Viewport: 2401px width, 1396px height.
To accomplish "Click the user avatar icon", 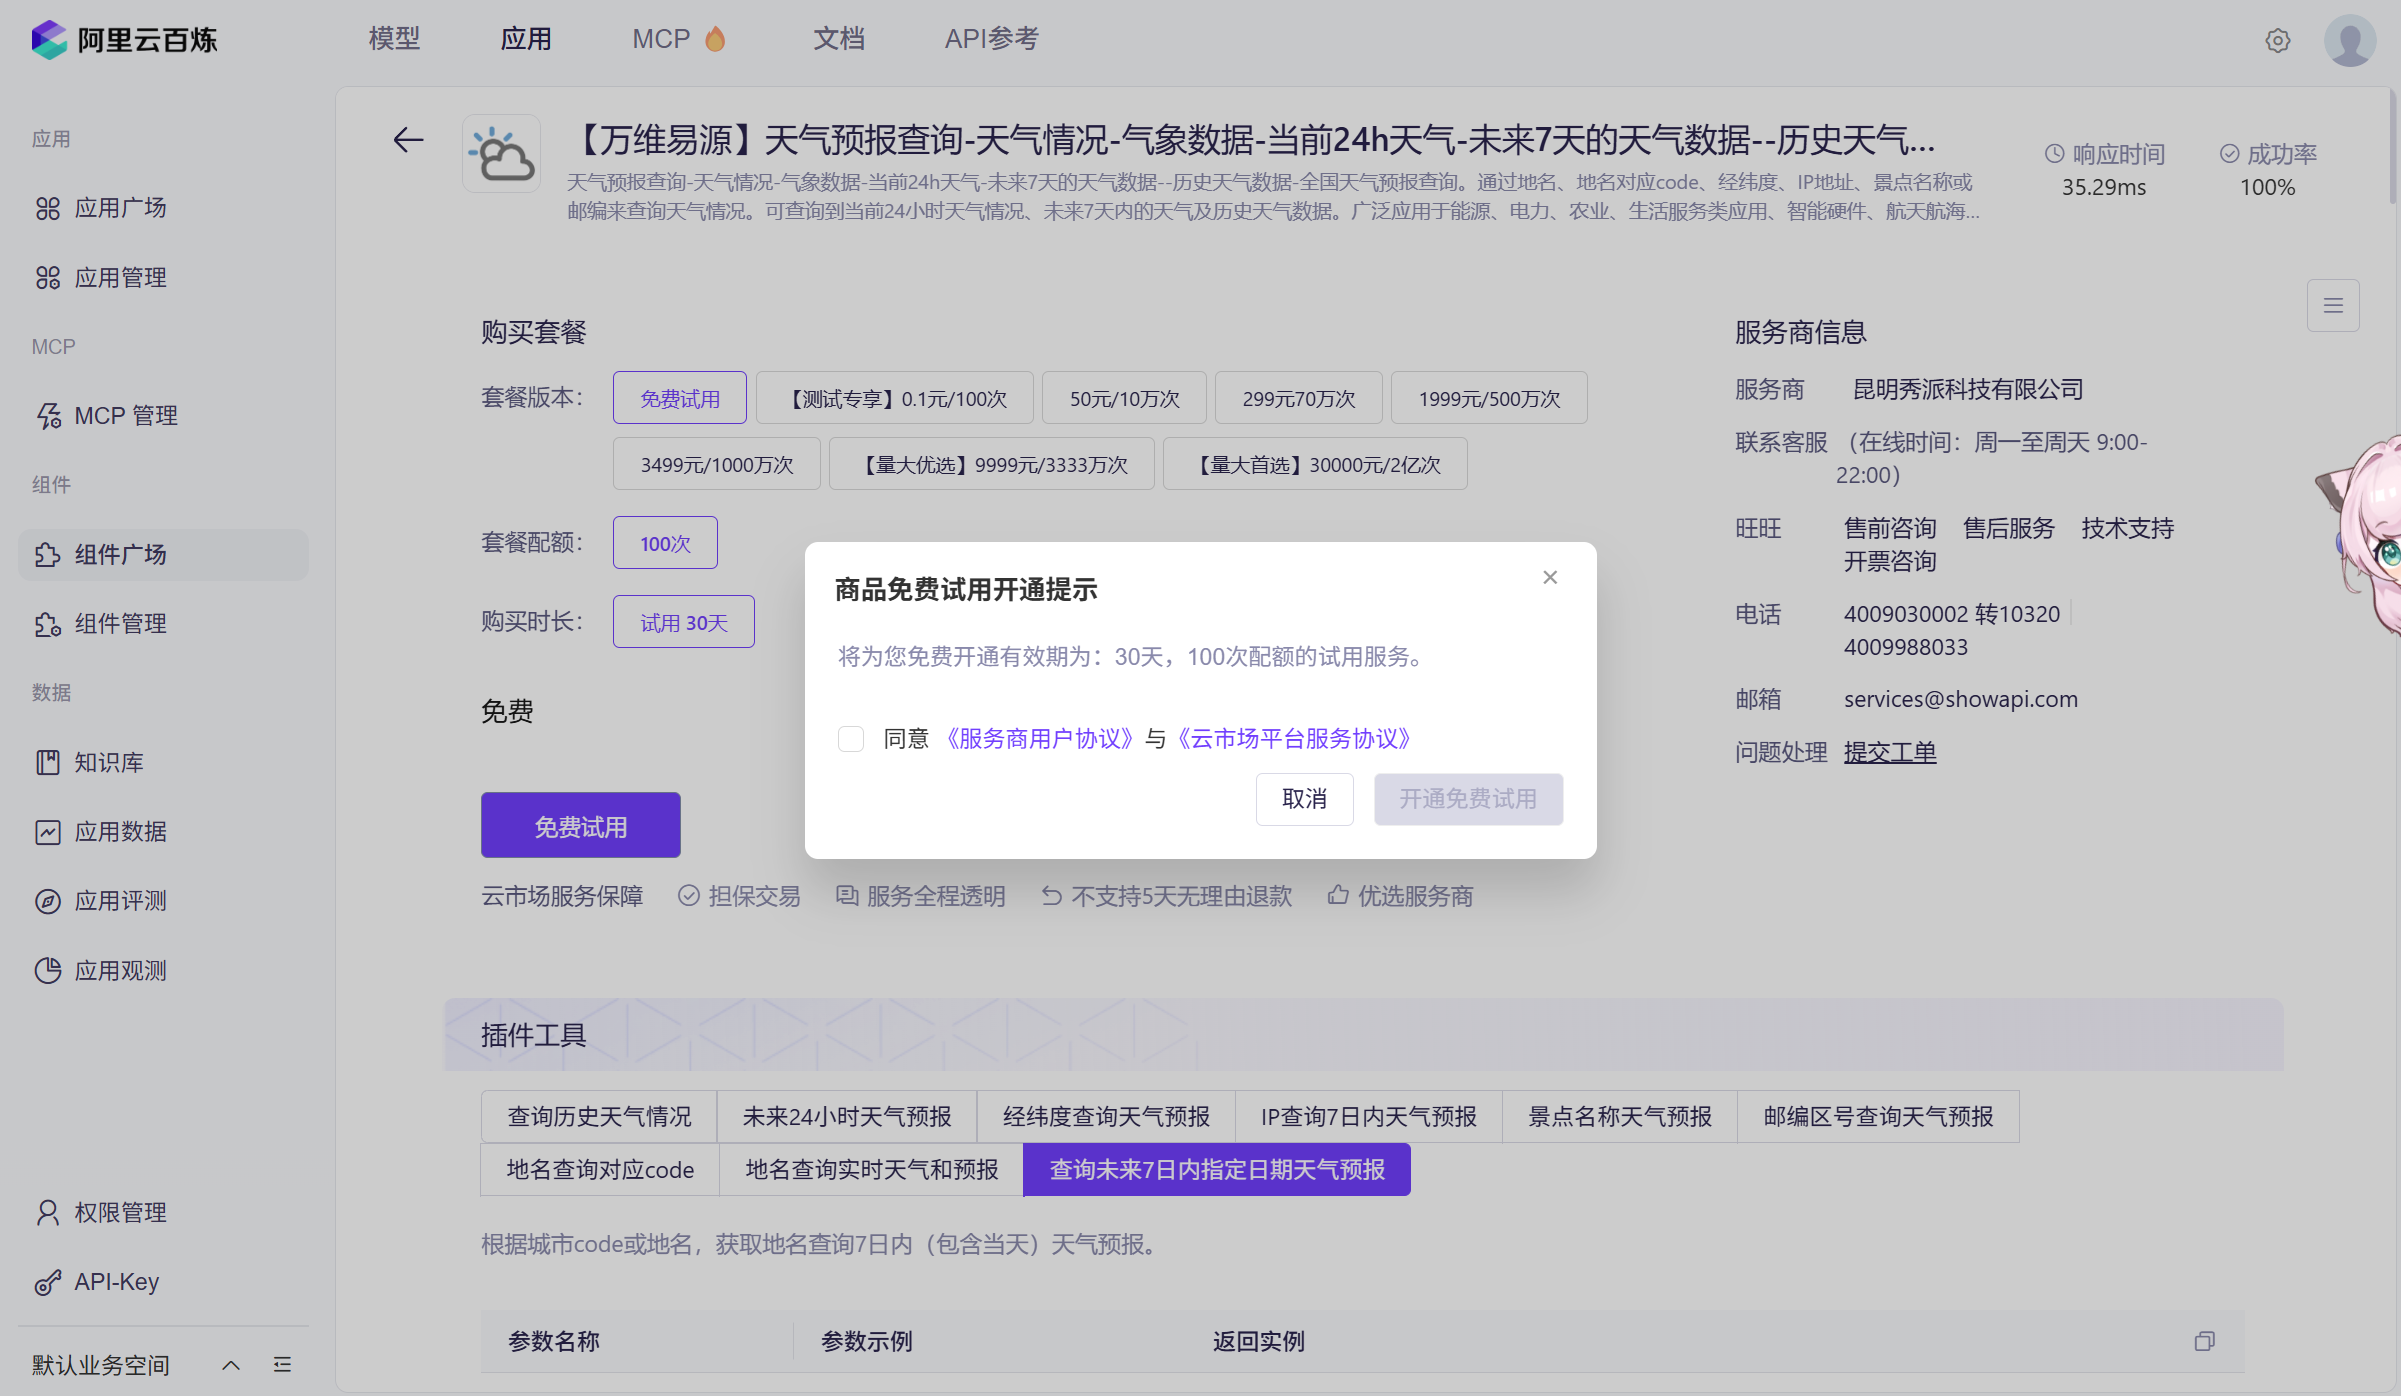I will pyautogui.click(x=2349, y=41).
